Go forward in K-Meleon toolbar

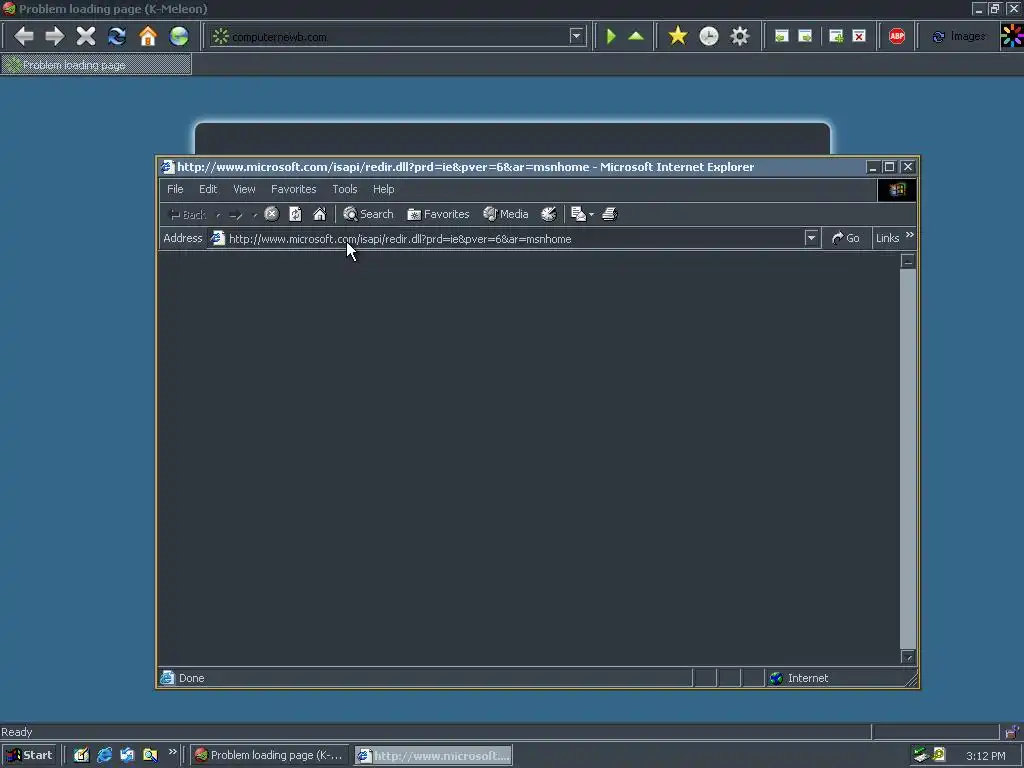[x=55, y=36]
